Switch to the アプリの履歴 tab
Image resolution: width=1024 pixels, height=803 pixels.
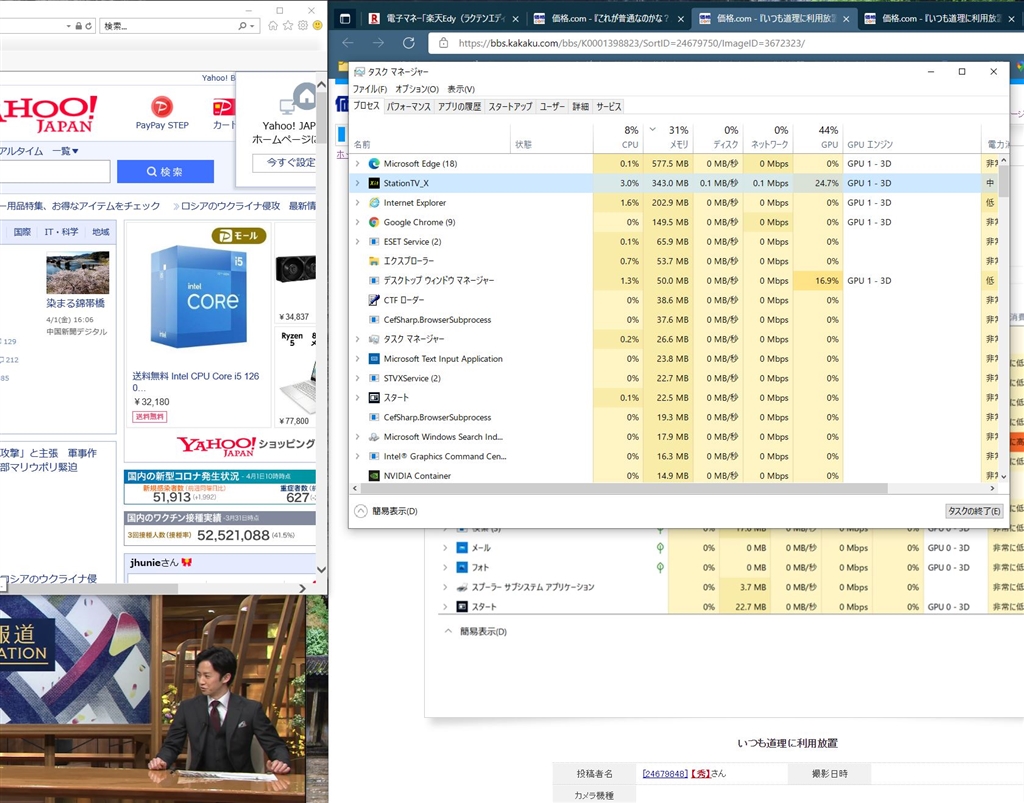click(459, 106)
